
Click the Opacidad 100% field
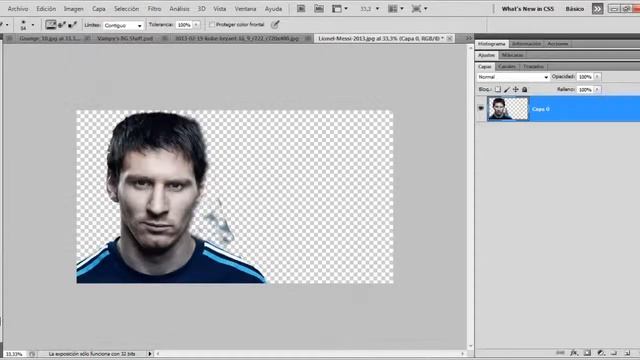[x=585, y=77]
